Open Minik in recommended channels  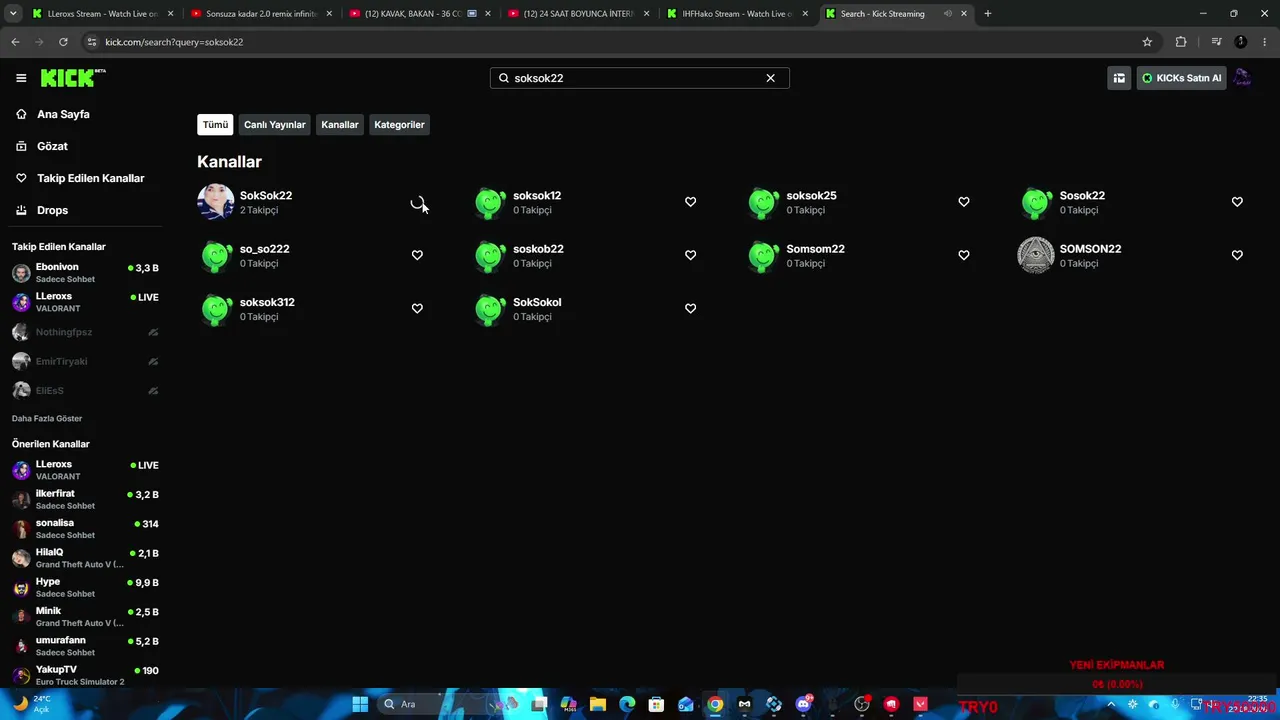[85, 616]
